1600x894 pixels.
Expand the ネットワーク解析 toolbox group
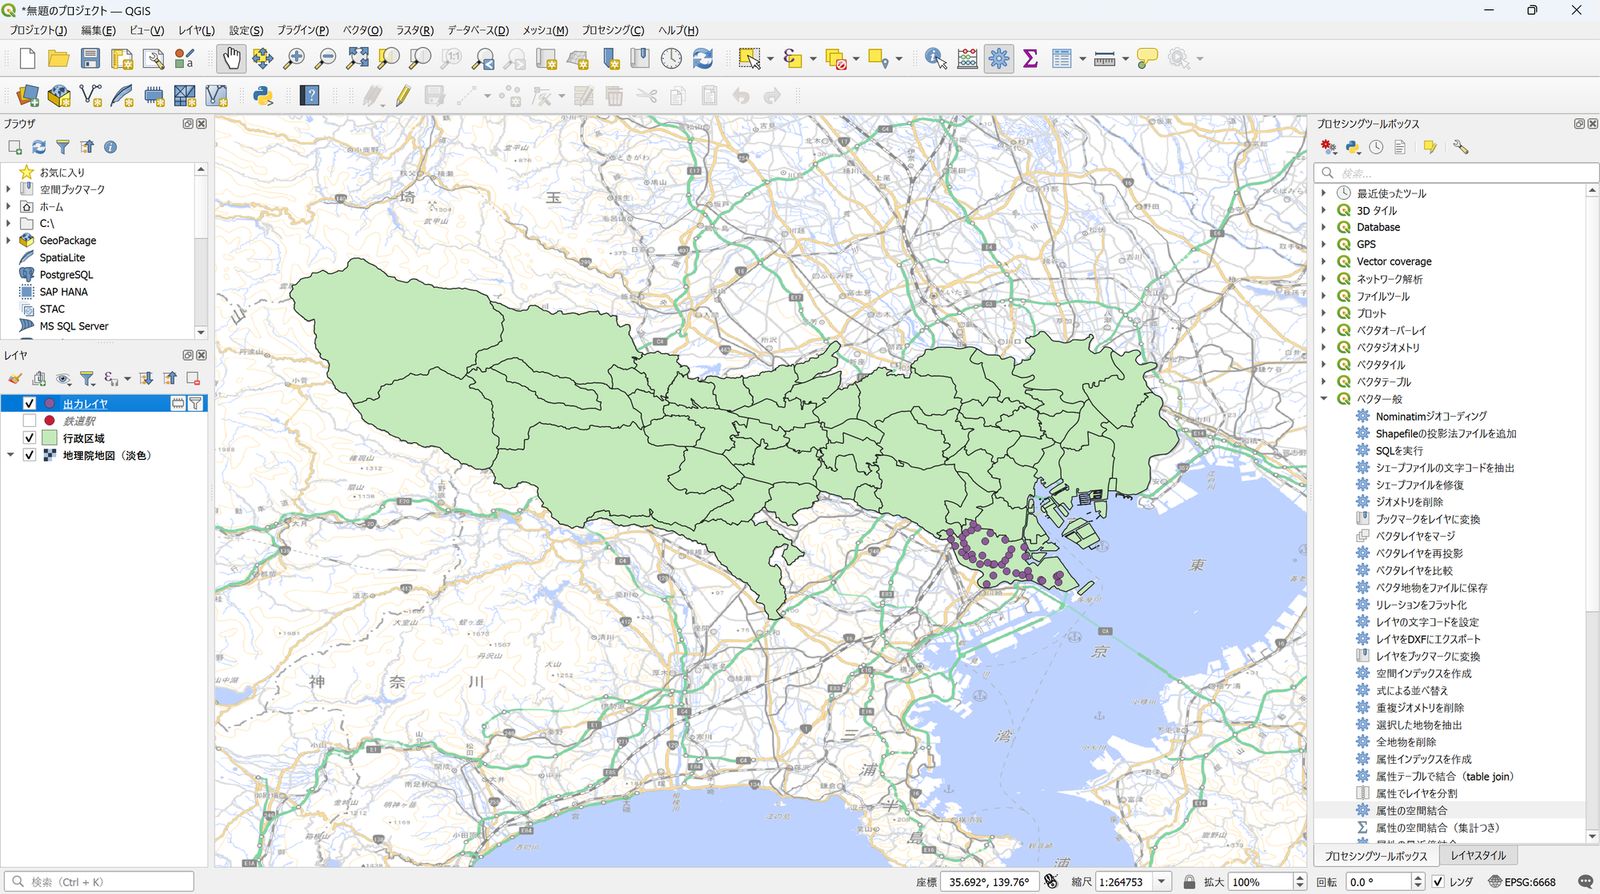(1324, 279)
